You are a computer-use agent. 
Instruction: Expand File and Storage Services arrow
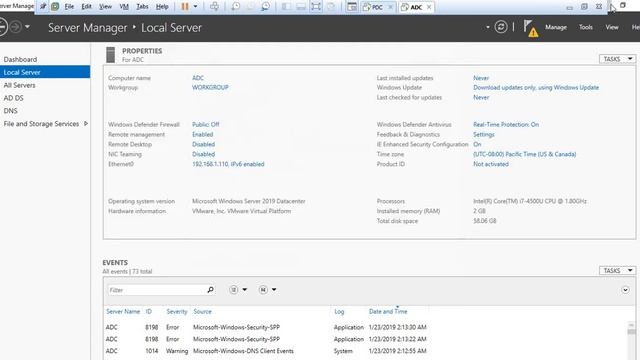86,124
